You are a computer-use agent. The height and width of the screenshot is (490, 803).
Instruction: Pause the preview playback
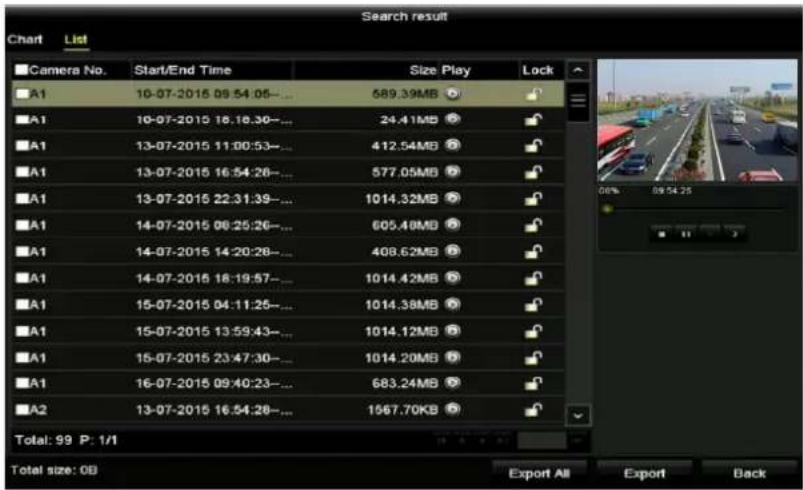686,234
